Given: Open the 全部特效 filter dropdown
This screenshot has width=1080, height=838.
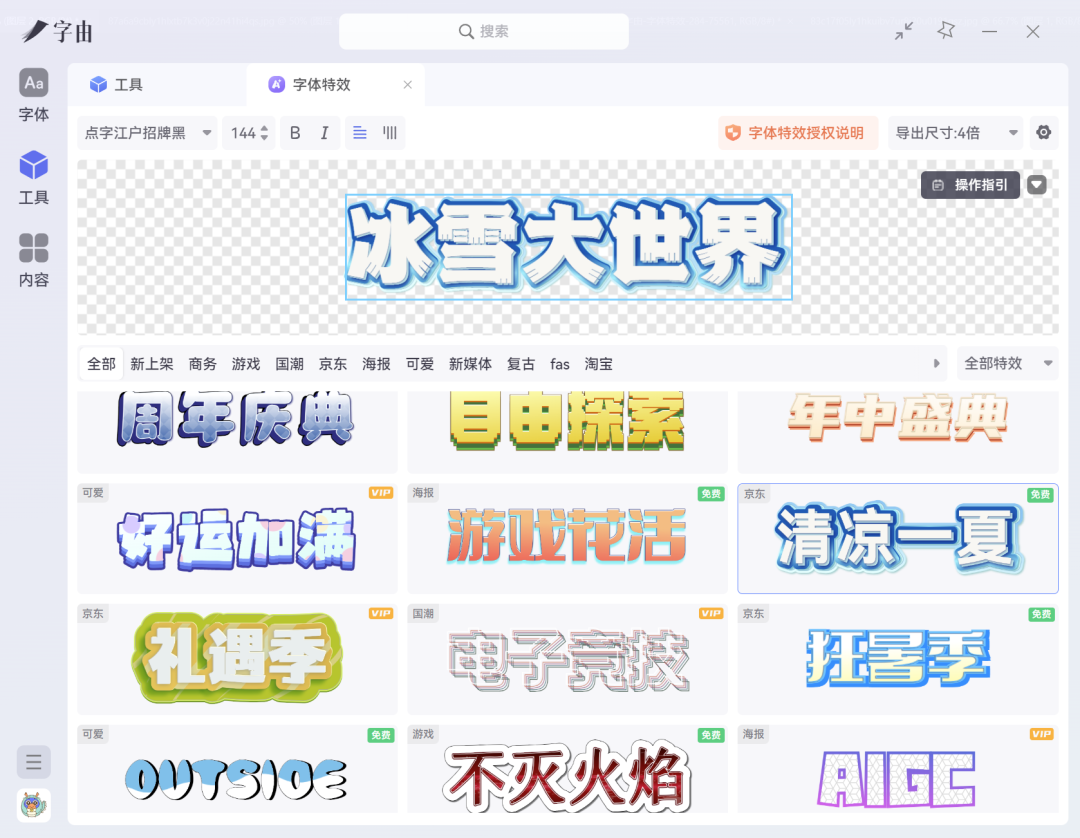Looking at the screenshot, I should click(1007, 364).
